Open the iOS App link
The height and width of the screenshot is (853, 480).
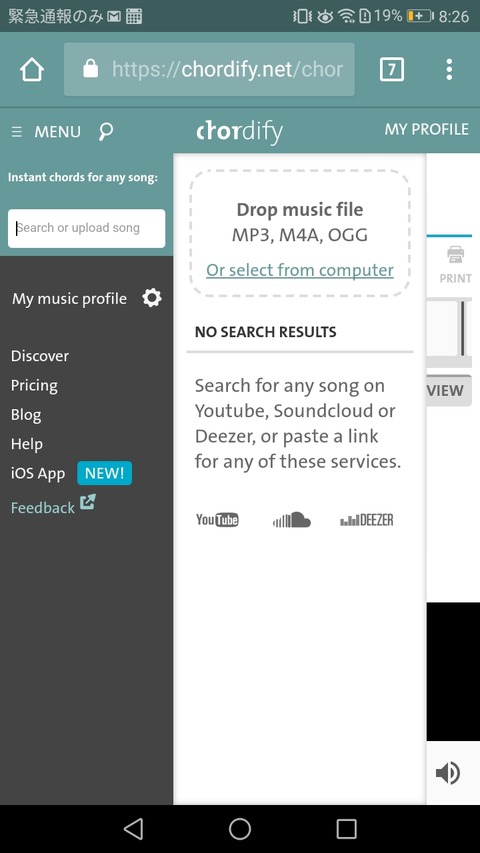coord(38,474)
